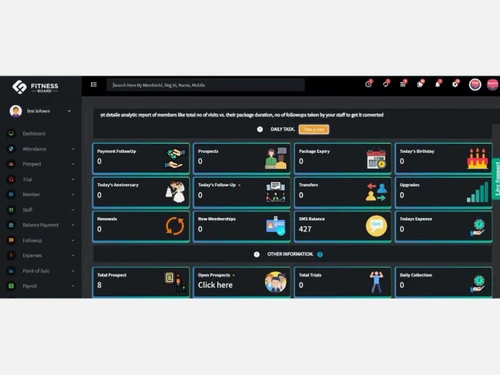Click the scrolling analytic report banner text
Image resolution: width=500 pixels, height=375 pixels.
click(x=242, y=115)
